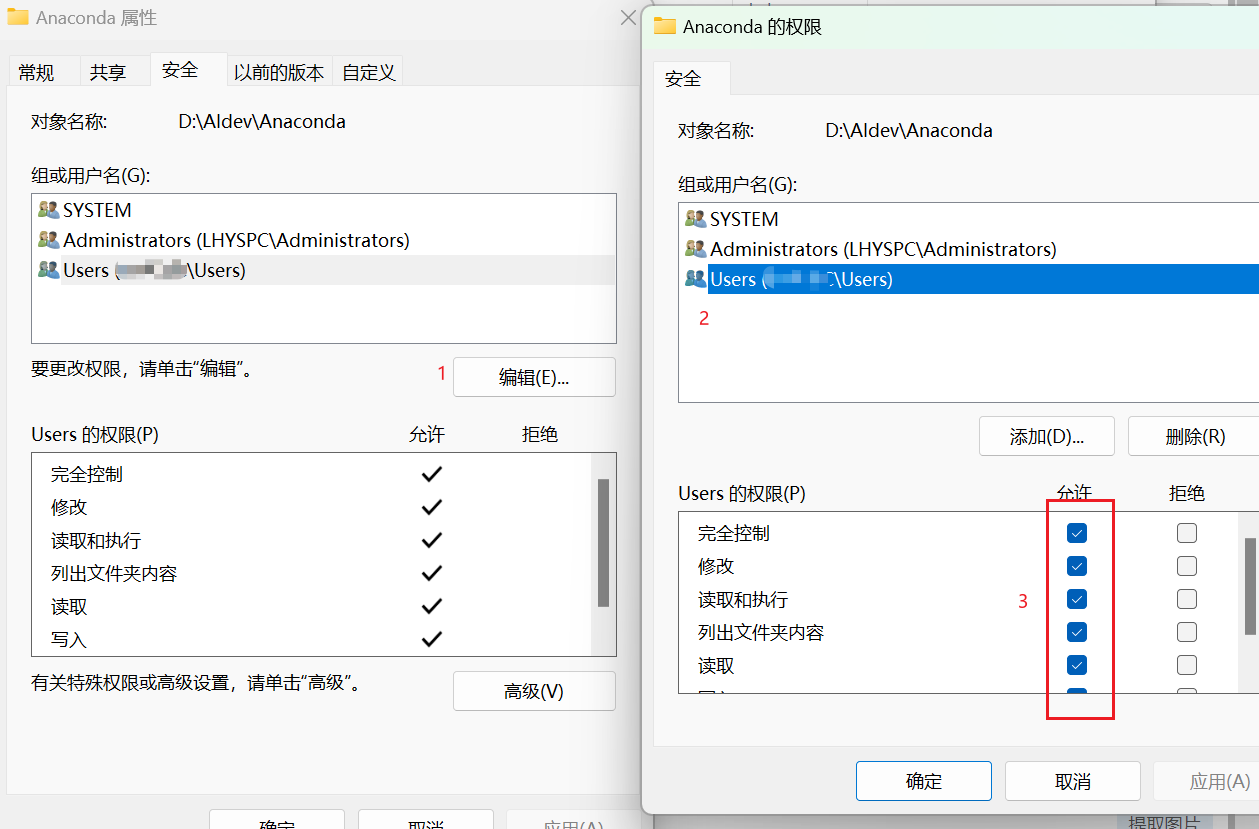This screenshot has height=829, width=1259.
Task: Uncheck 允许 checkbox for 修改
Action: pyautogui.click(x=1077, y=566)
